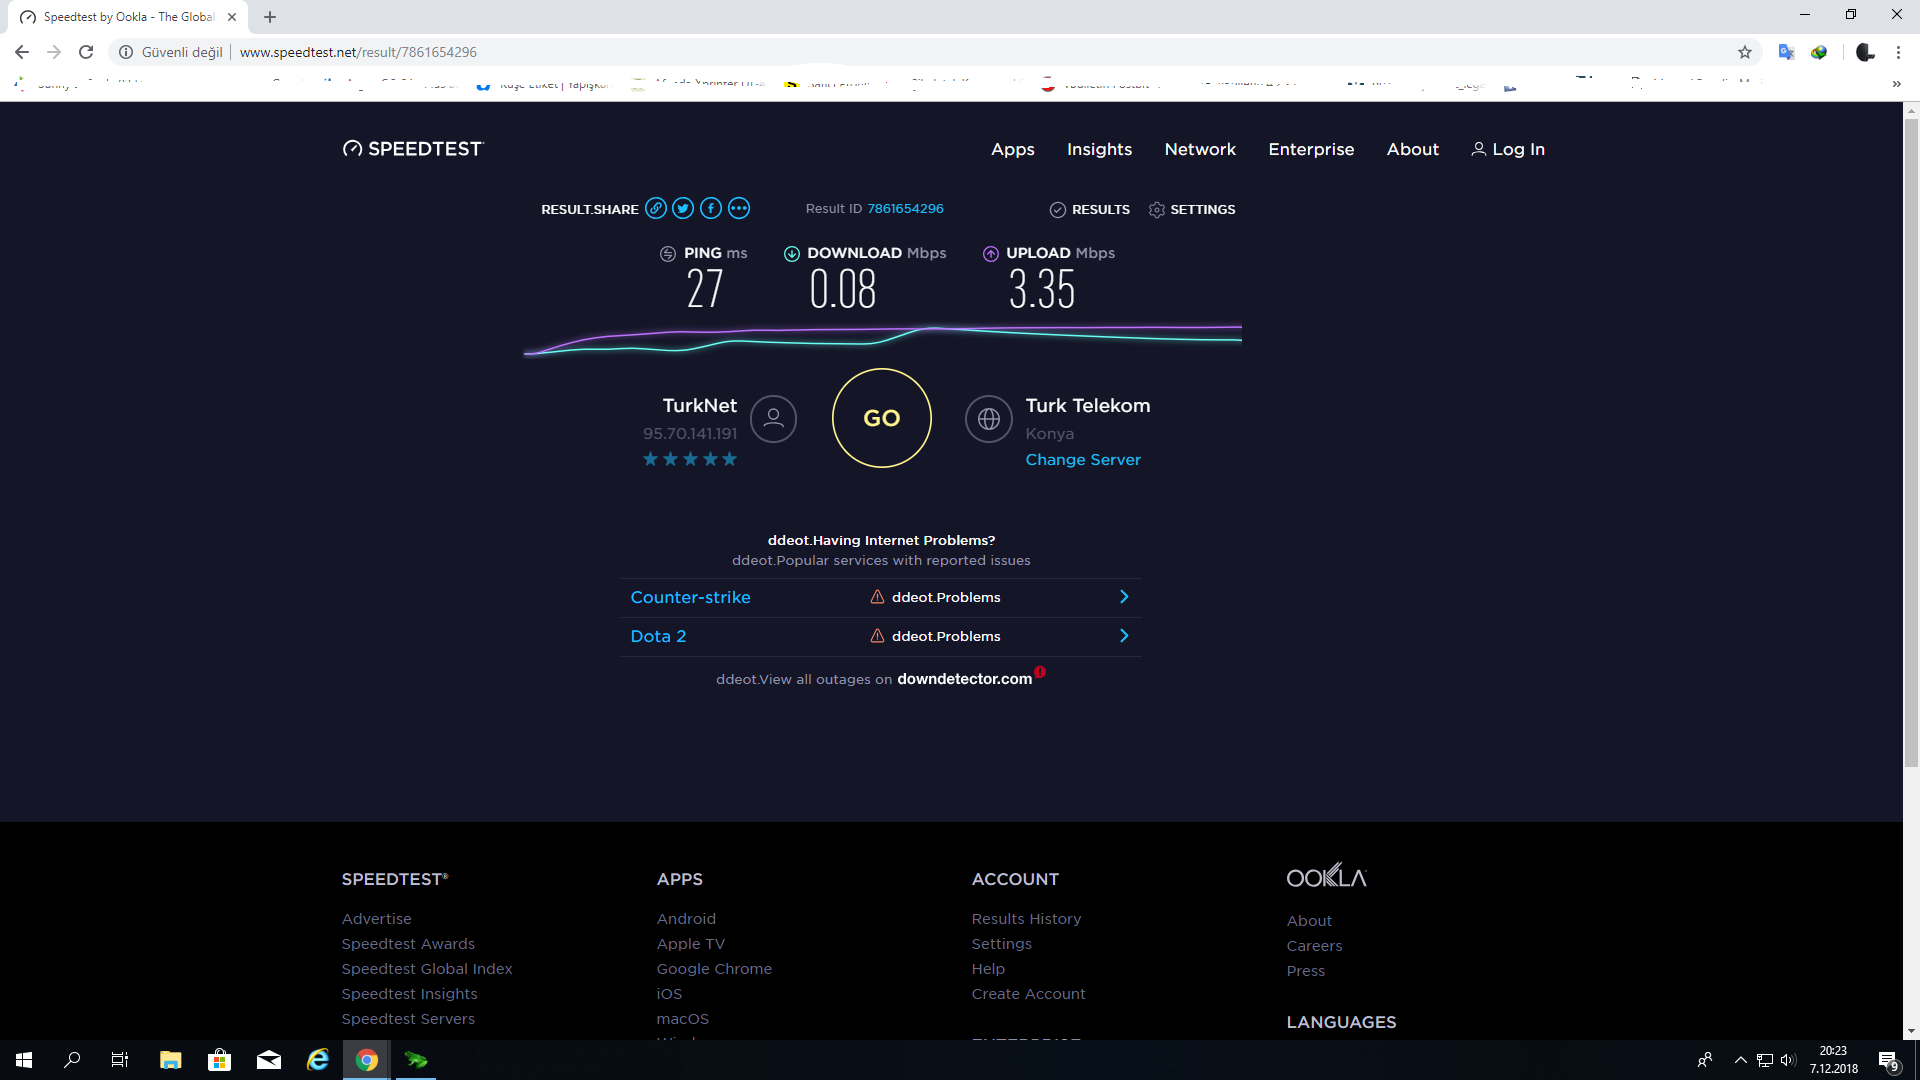Click Help footer link

988,969
